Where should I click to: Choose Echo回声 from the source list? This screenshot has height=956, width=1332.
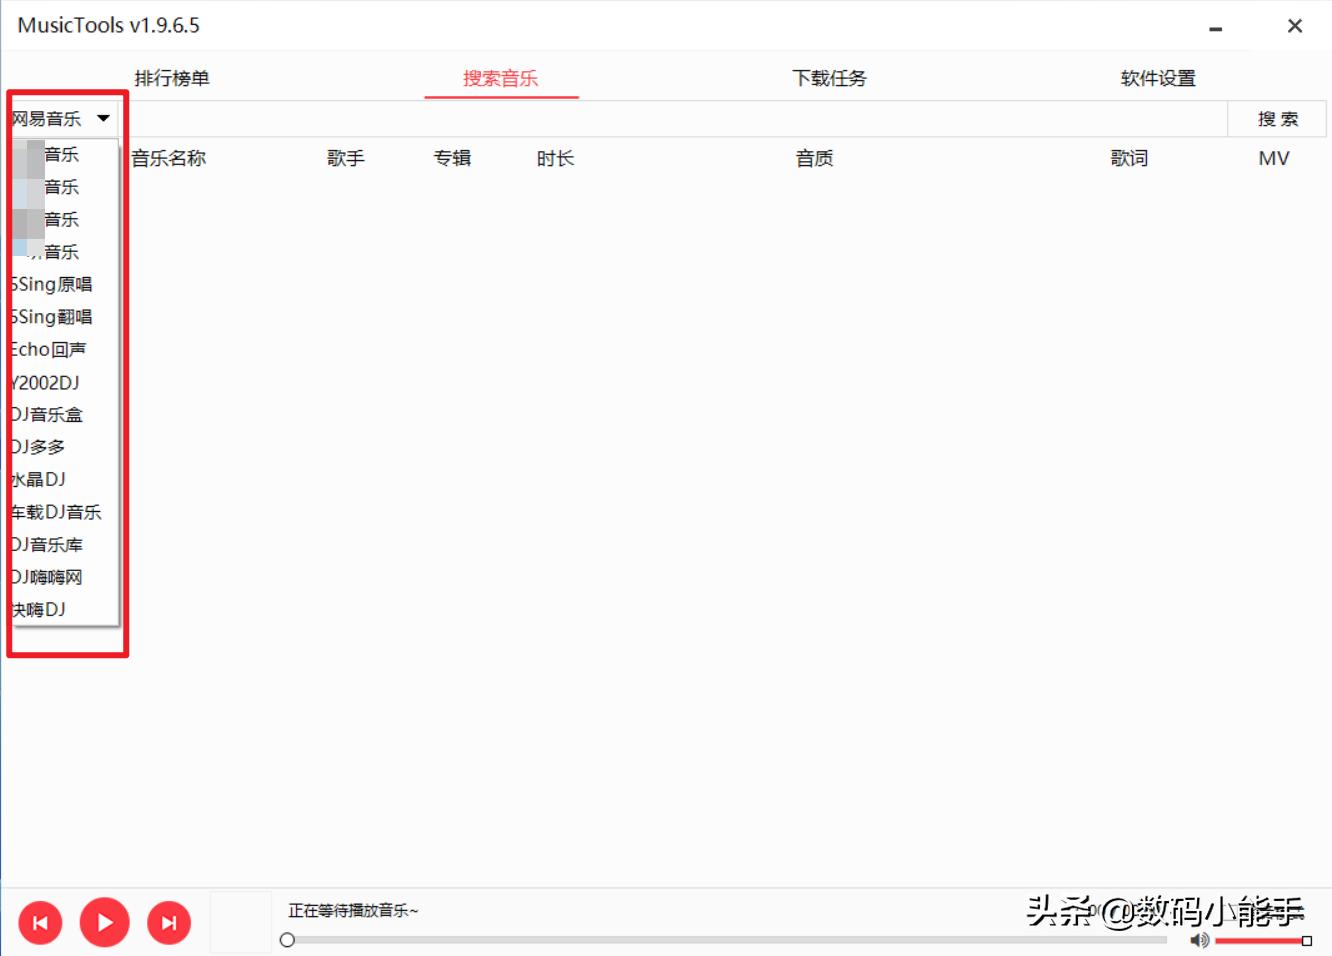[x=47, y=349]
